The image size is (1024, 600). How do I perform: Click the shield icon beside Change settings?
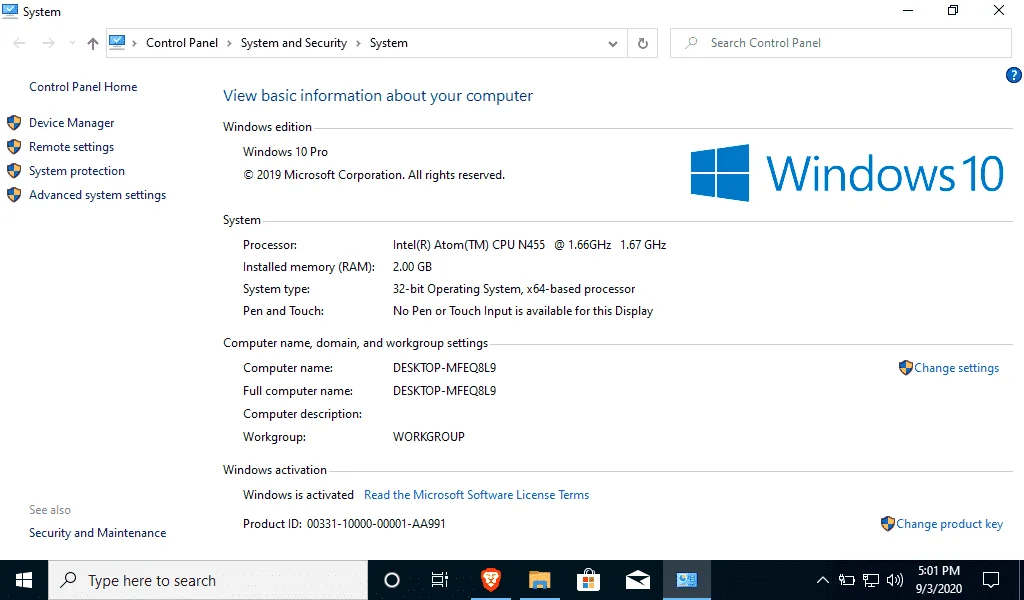(905, 368)
